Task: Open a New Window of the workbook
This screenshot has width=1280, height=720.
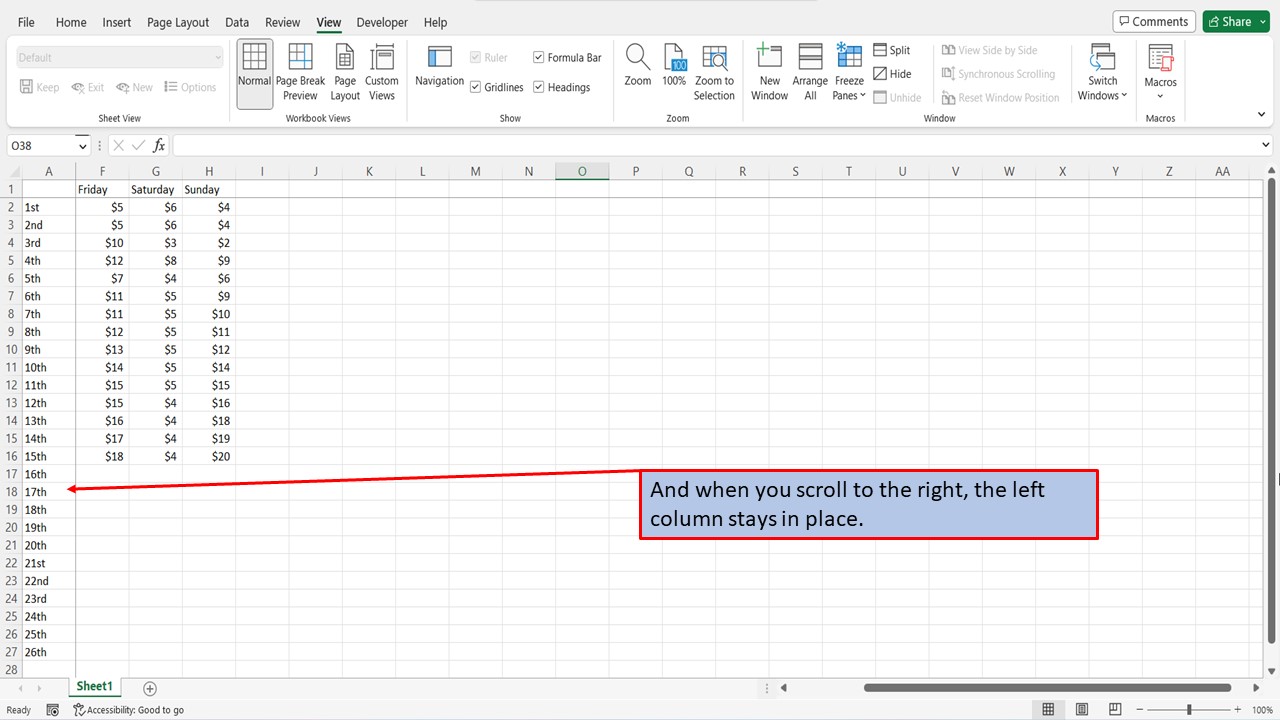Action: pyautogui.click(x=769, y=70)
